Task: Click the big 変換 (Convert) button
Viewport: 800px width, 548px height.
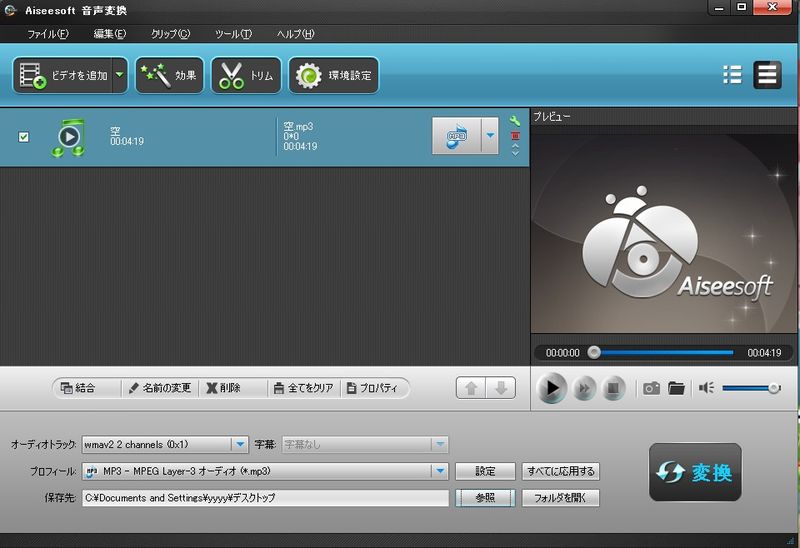Action: (695, 472)
